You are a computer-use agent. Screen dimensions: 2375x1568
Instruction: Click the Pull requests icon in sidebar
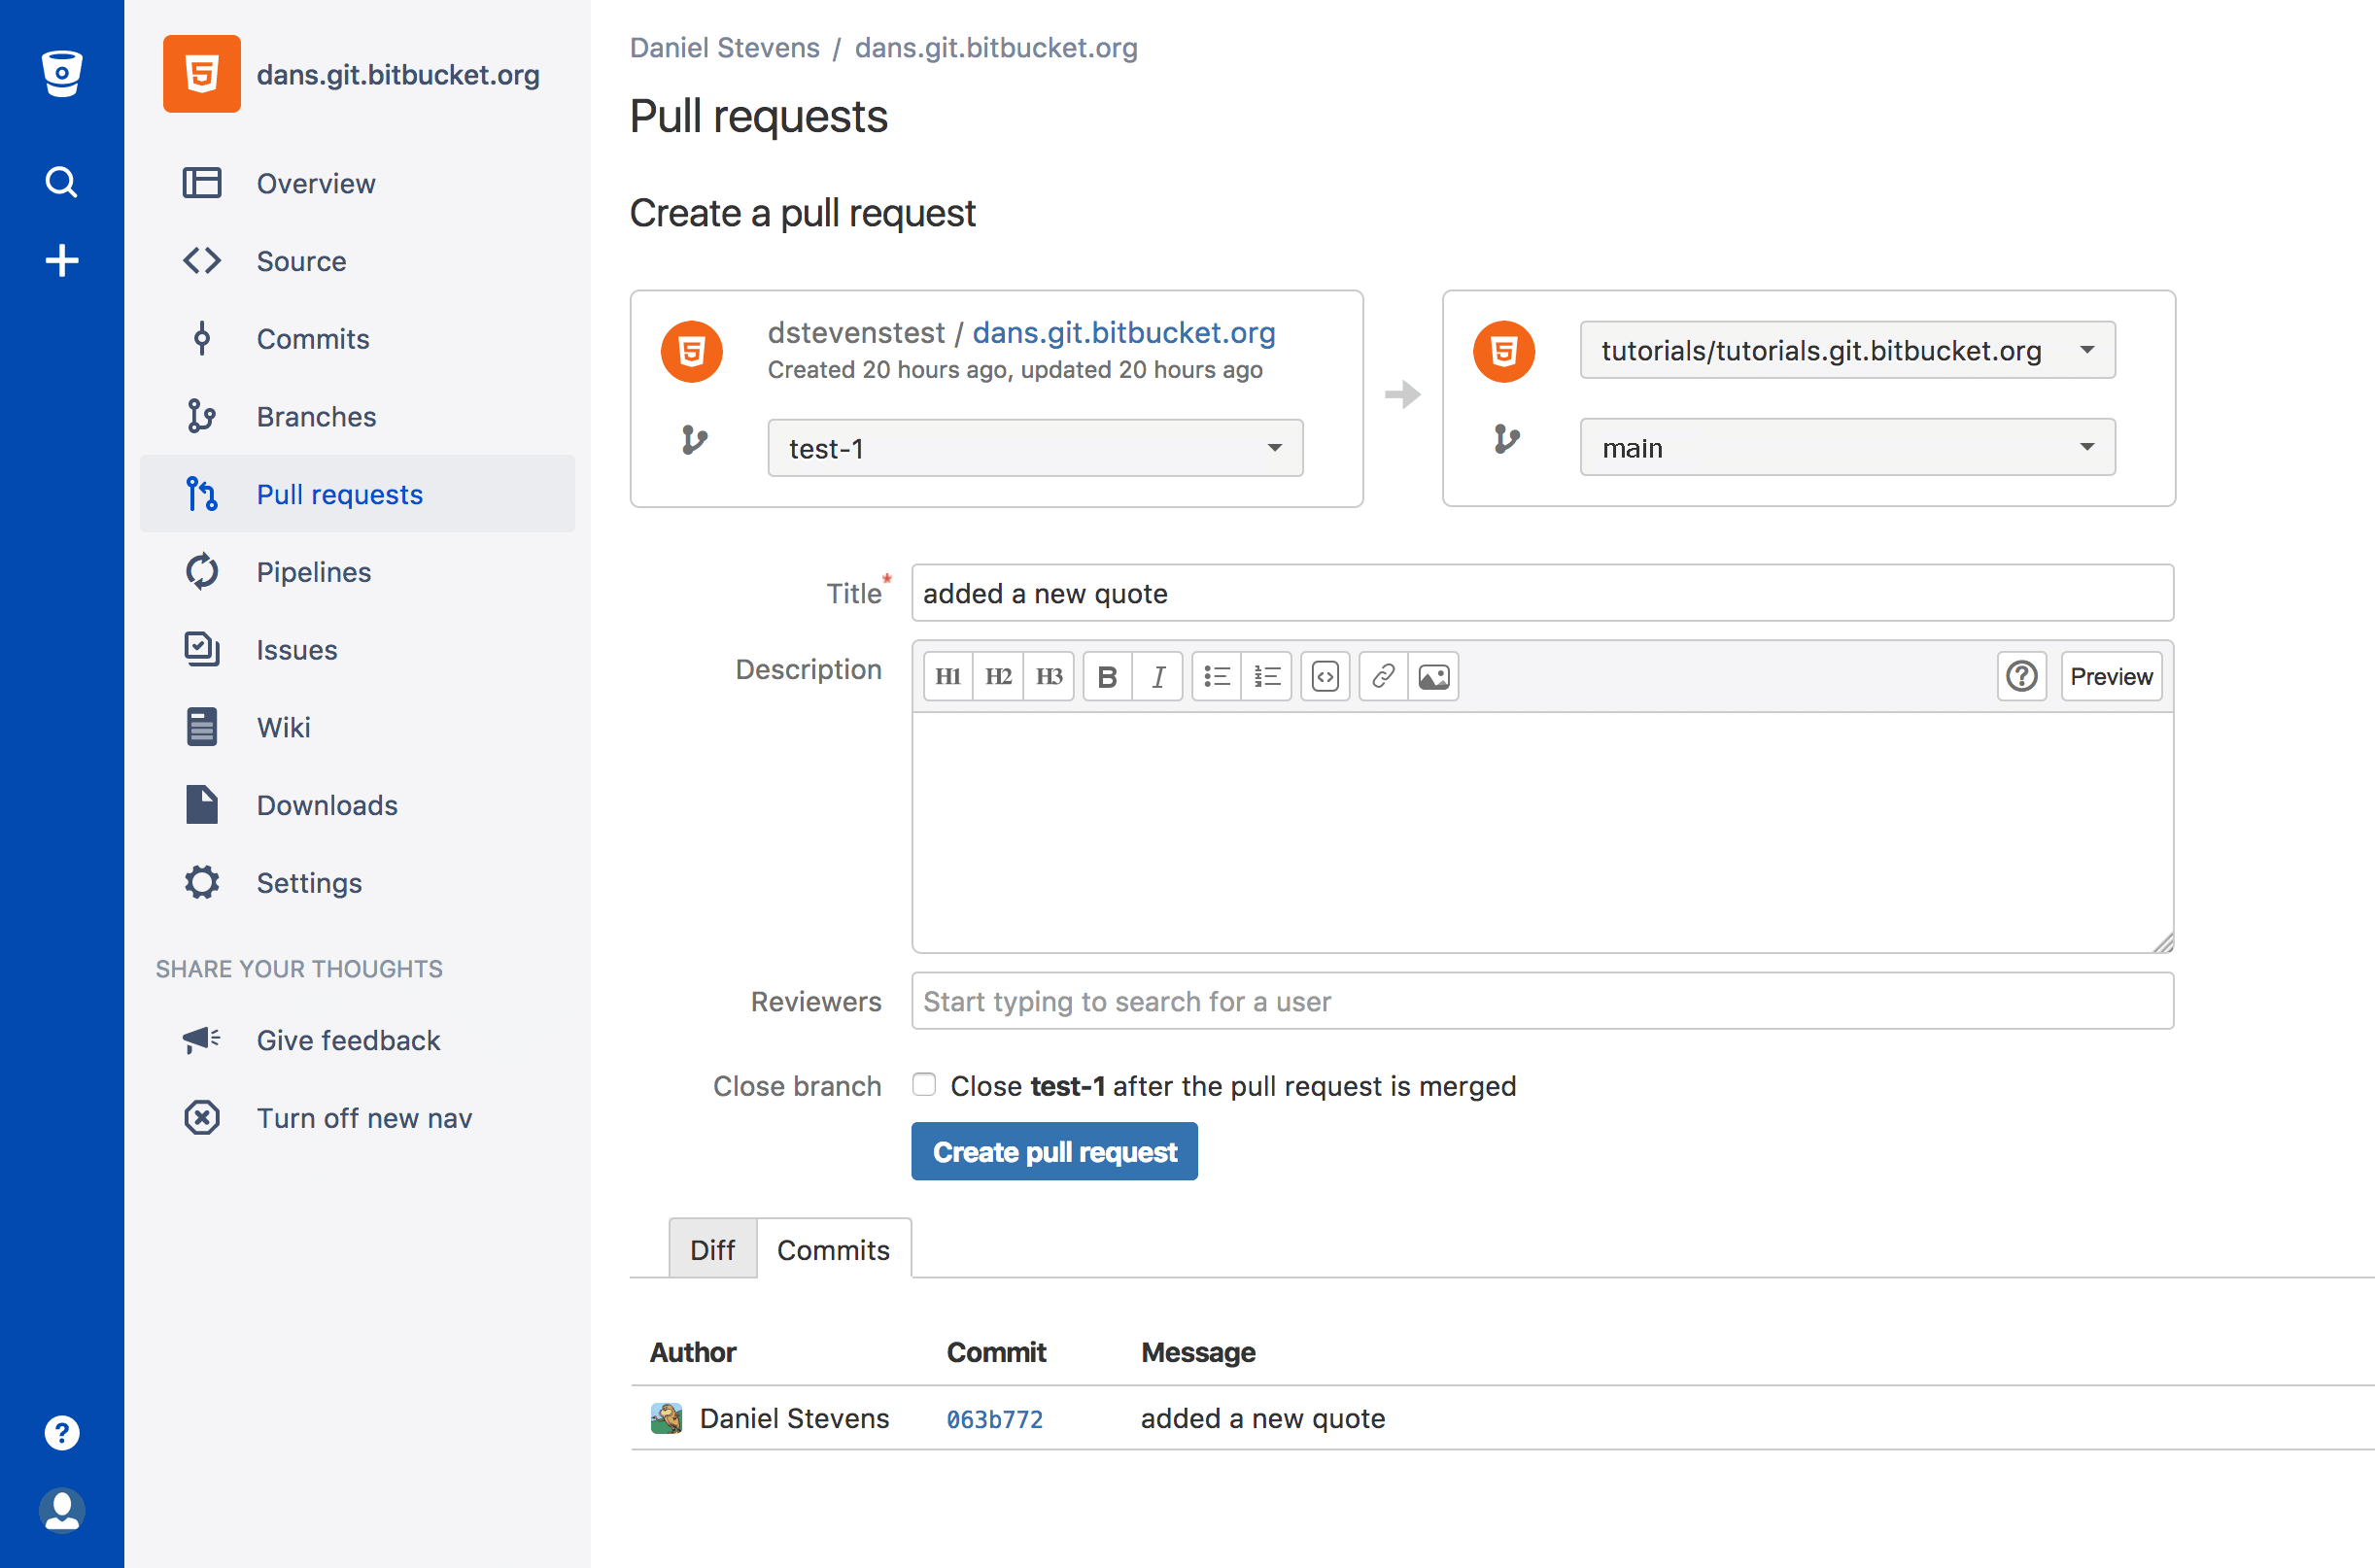[x=205, y=494]
